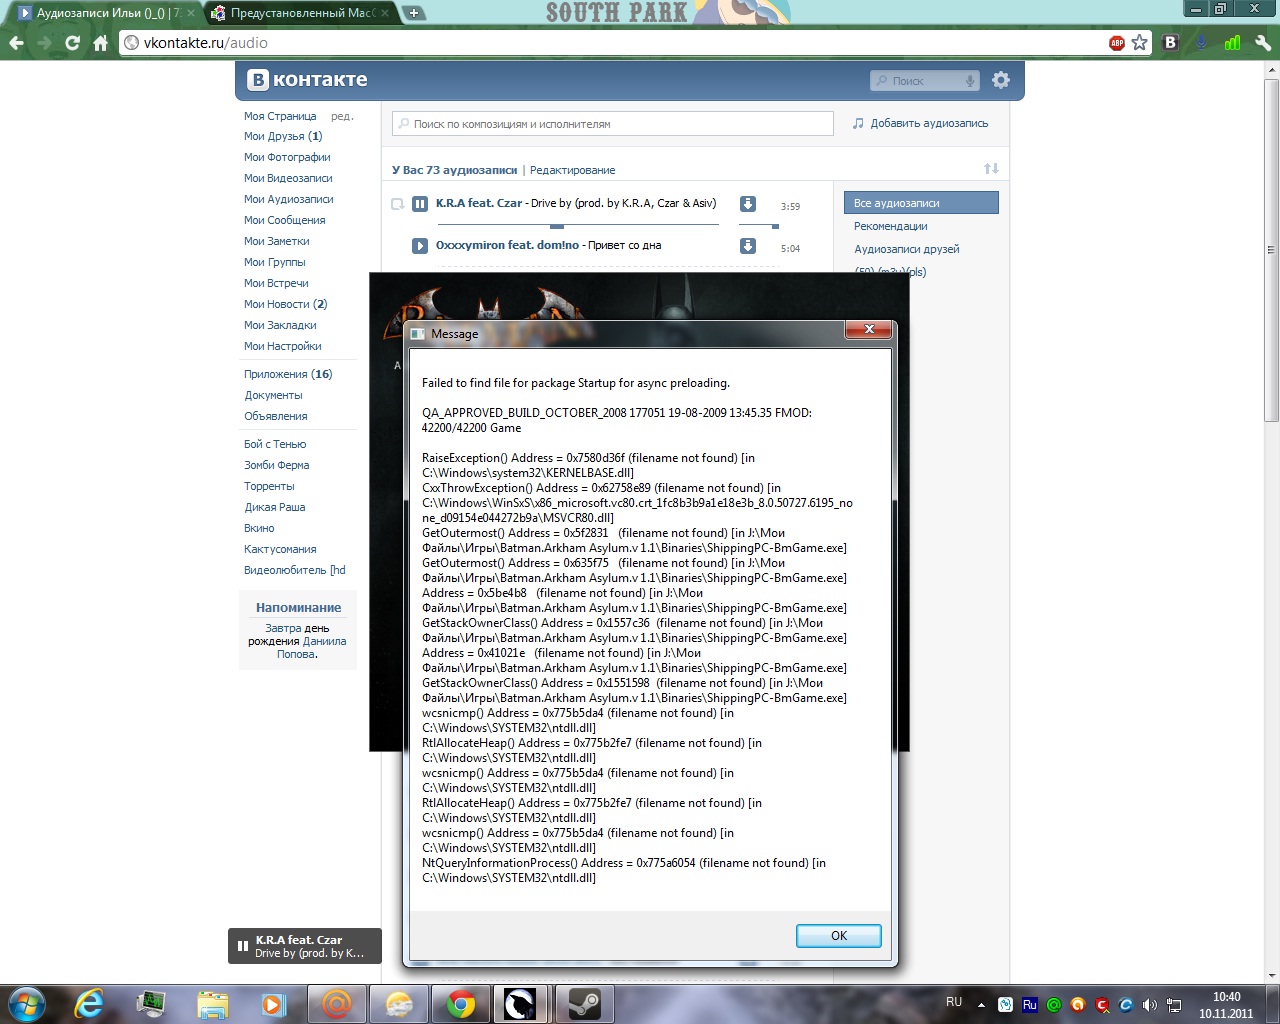Download the K.R.A feat. Czar track

(747, 204)
